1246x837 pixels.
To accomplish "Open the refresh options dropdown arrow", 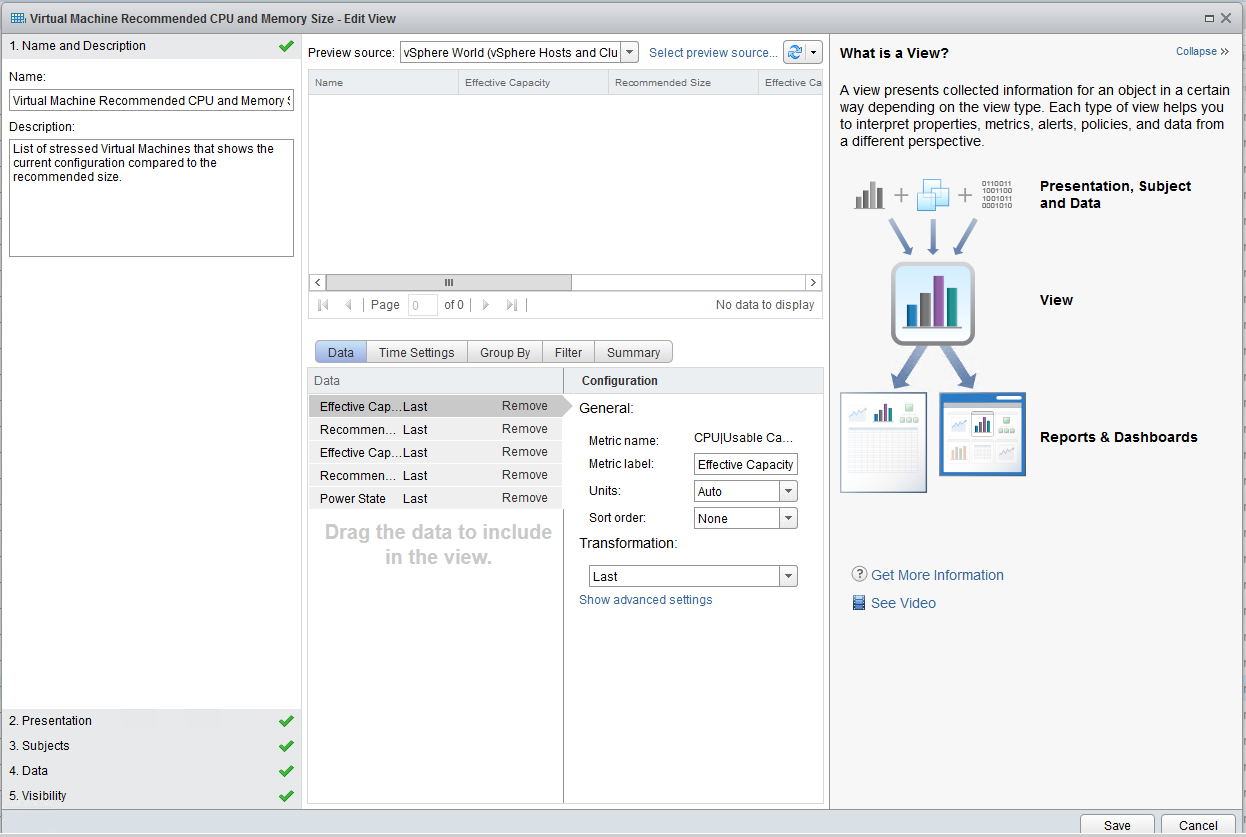I will 814,53.
